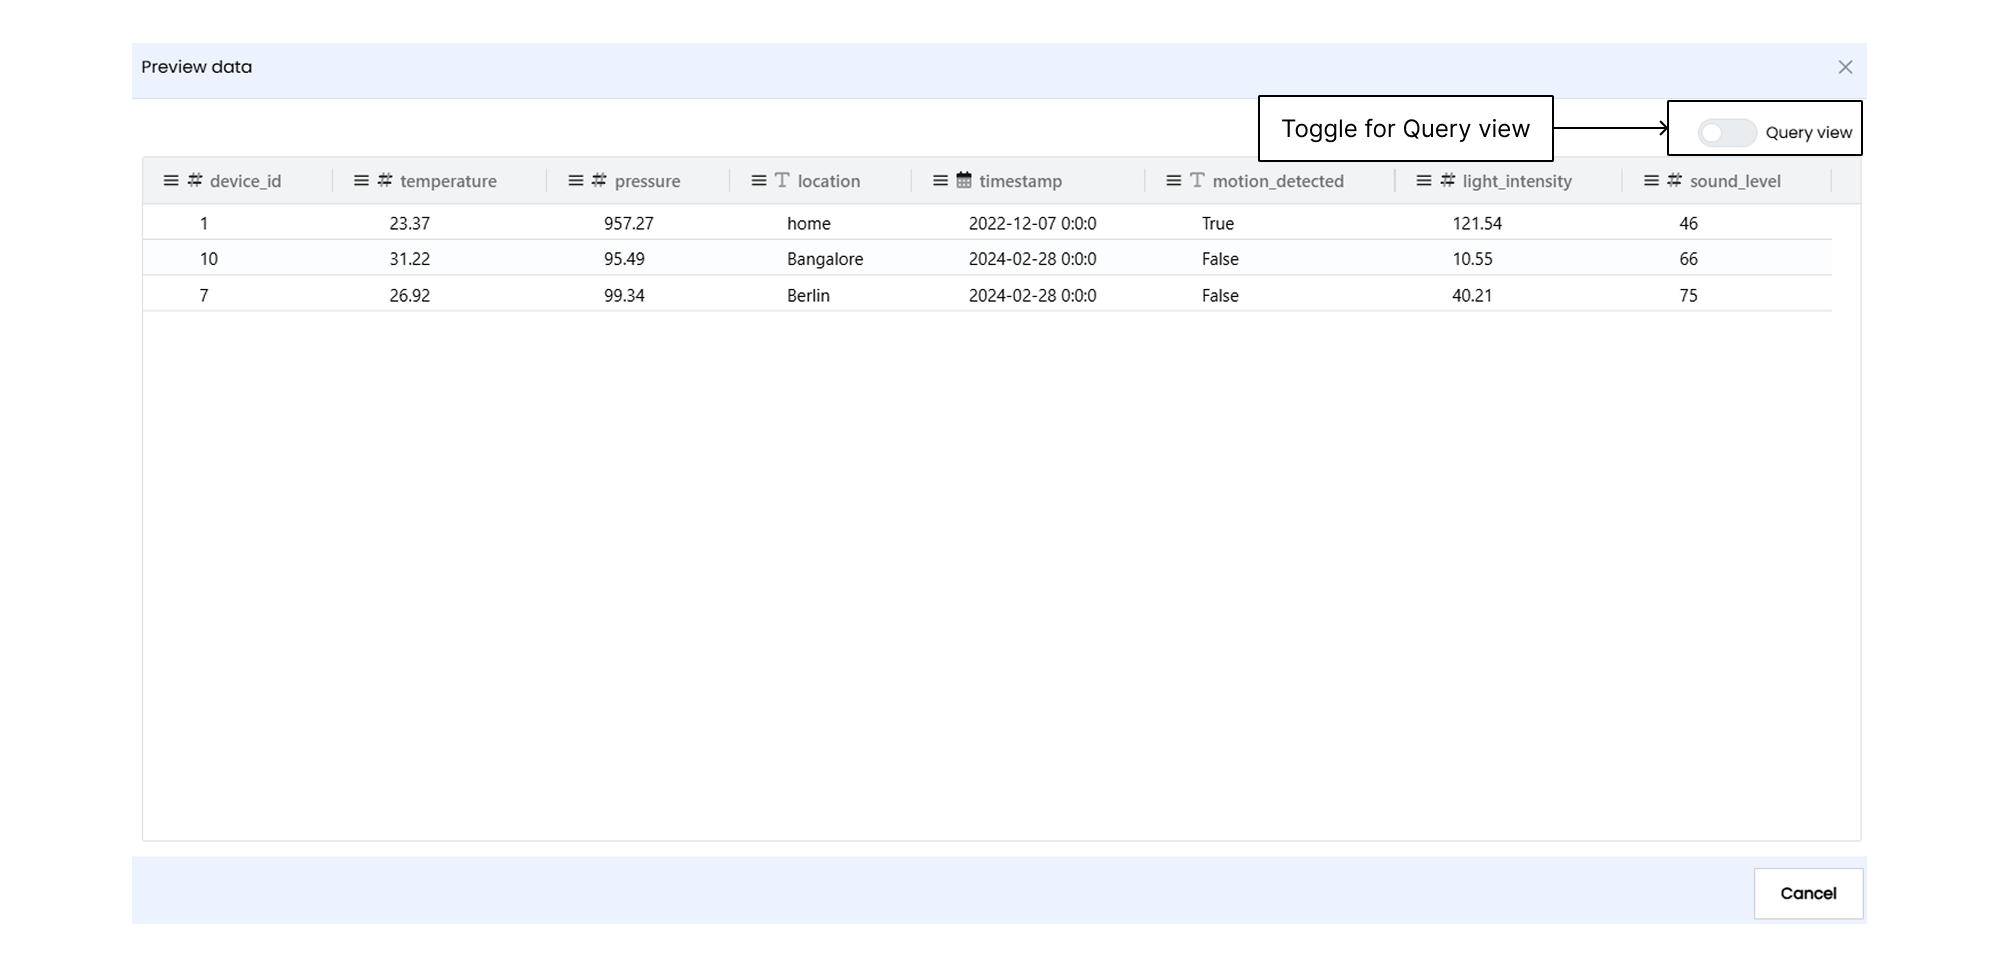Click the pressure column header label
The image size is (2000, 967).
point(647,181)
